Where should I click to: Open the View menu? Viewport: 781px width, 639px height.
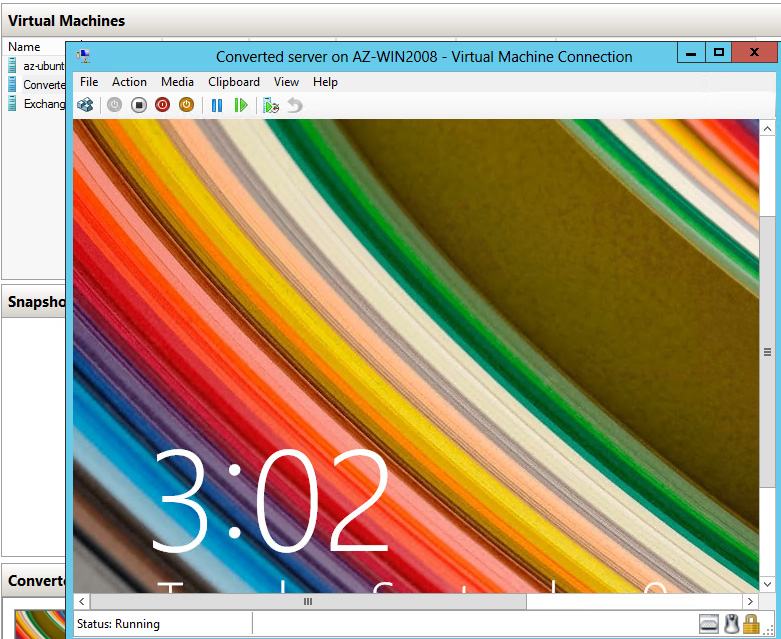coord(286,82)
